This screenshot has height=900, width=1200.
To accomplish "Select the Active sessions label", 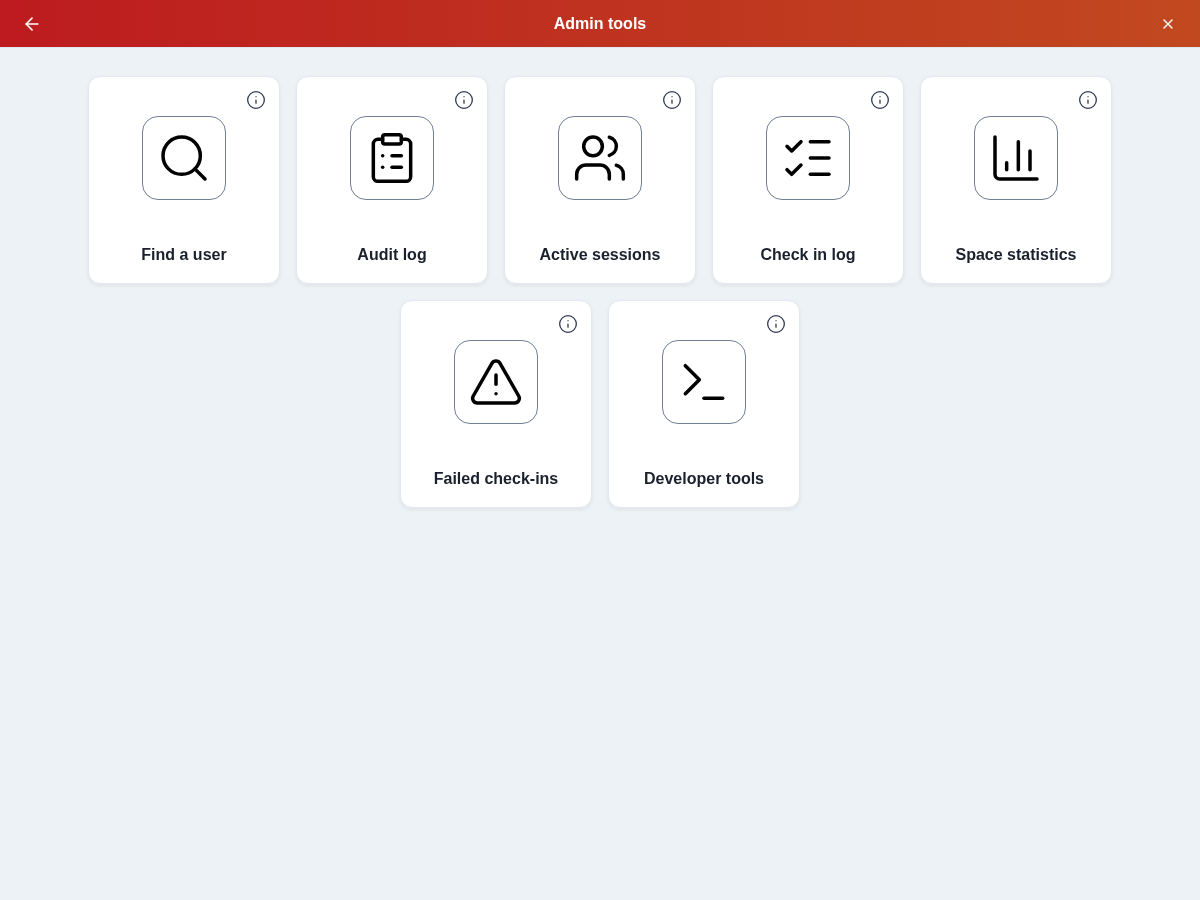I will tap(600, 255).
